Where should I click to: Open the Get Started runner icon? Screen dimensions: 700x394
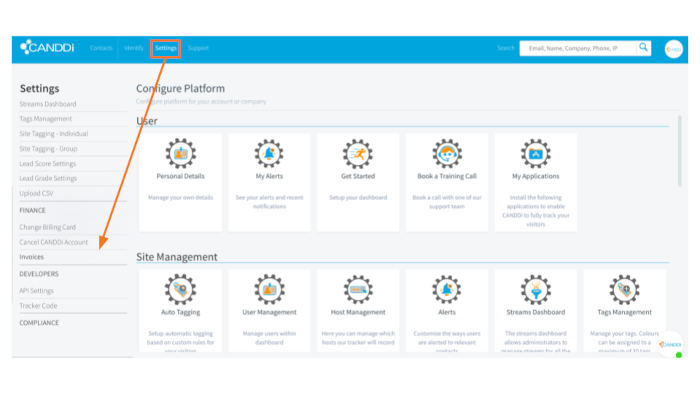358,153
